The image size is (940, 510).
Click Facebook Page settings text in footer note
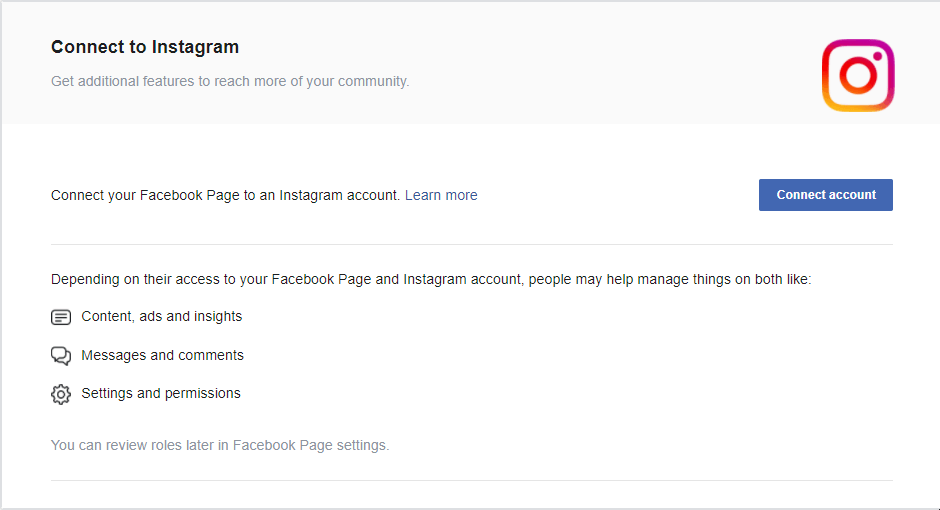(x=311, y=445)
